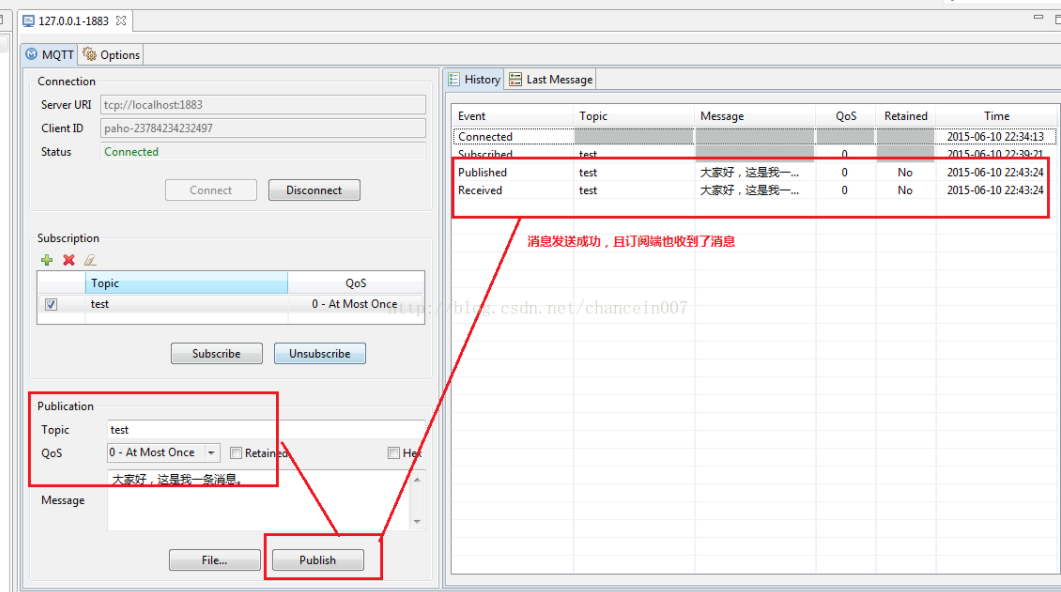Uncheck the test subscription checkbox
1061x592 pixels.
pyautogui.click(x=51, y=304)
